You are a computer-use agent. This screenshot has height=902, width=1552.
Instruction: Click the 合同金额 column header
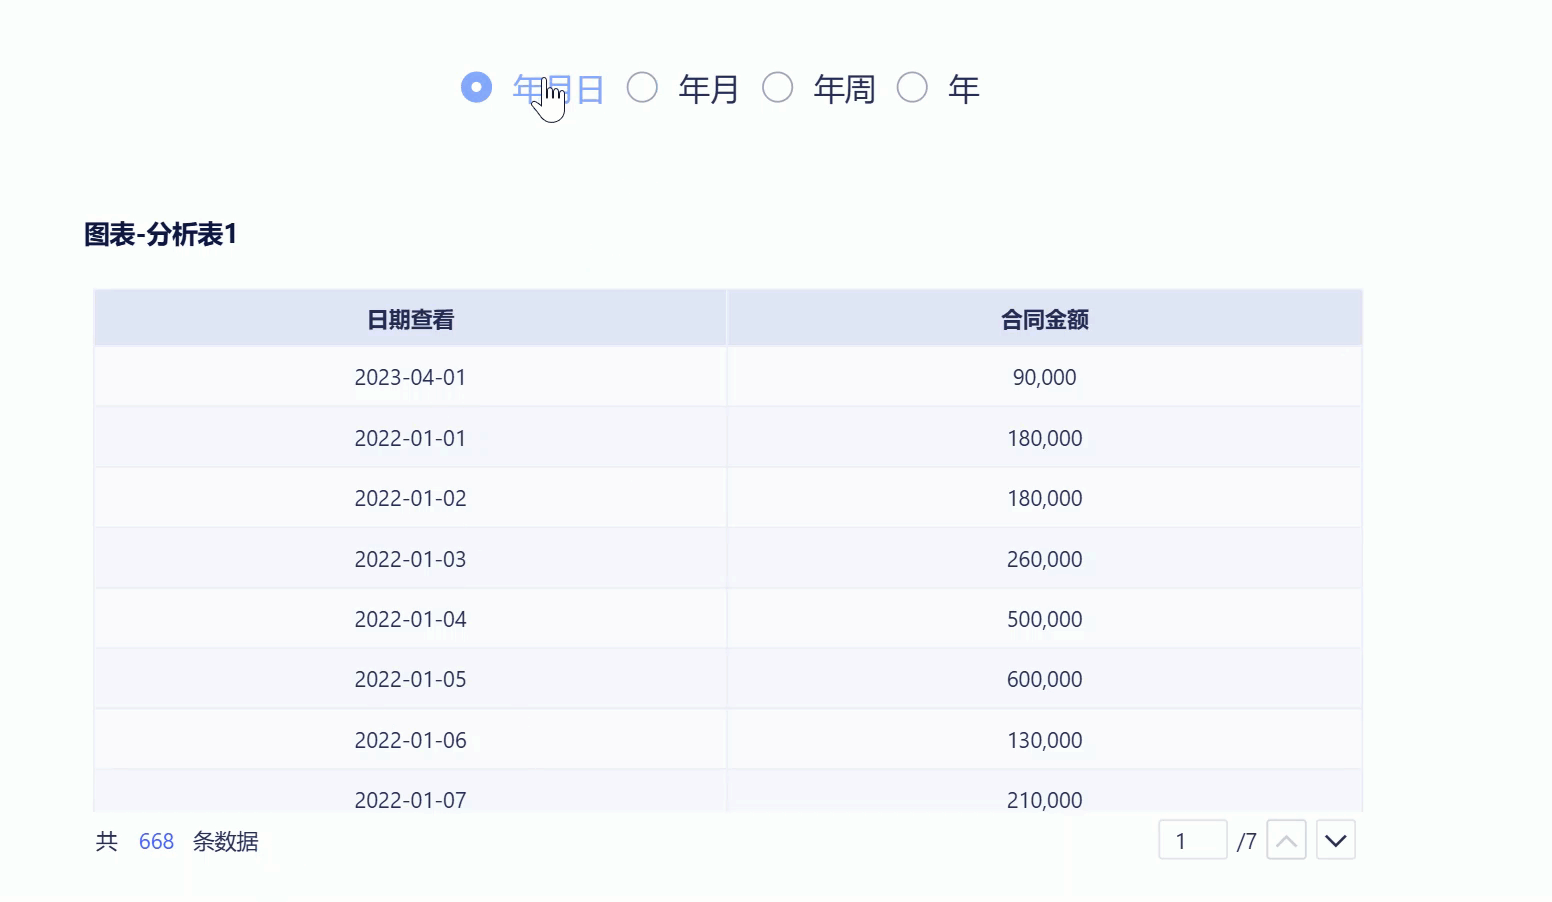[x=1044, y=320]
